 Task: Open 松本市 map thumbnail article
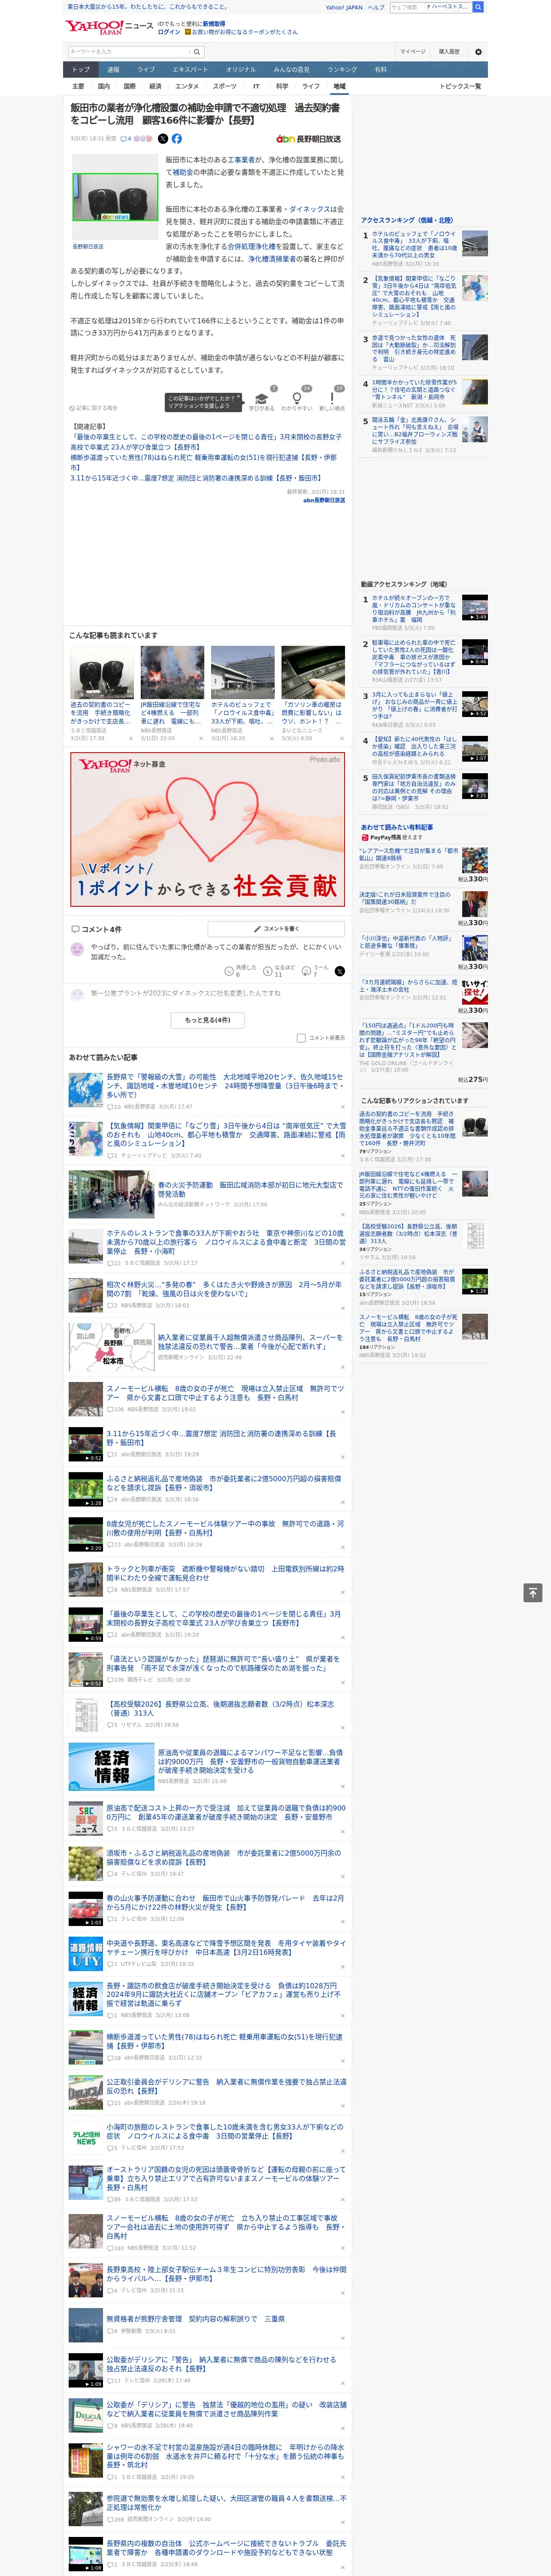click(111, 1346)
